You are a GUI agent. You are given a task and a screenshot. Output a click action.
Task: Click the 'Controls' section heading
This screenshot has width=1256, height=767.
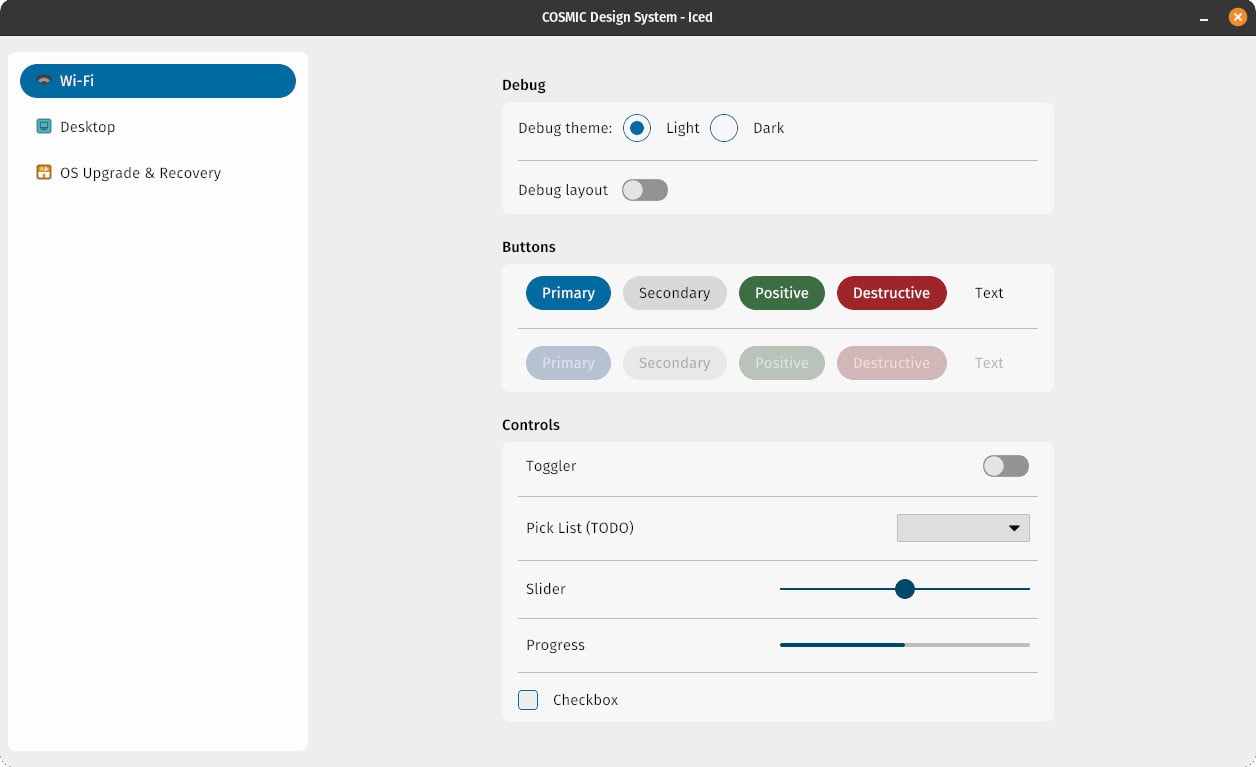pyautogui.click(x=531, y=425)
